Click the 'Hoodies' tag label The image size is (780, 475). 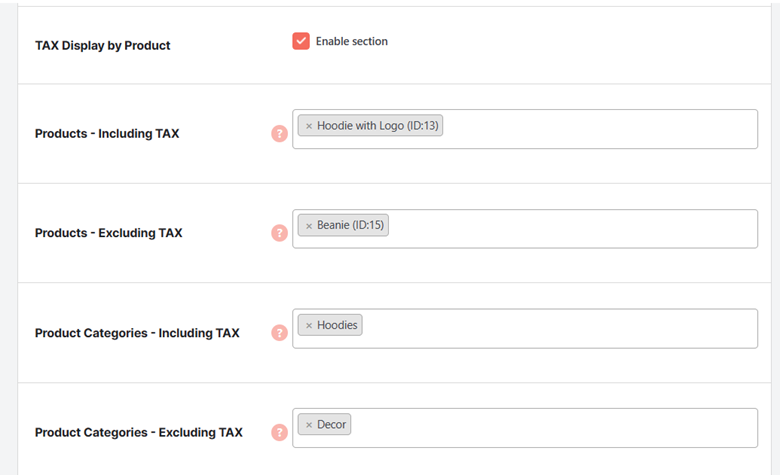pyautogui.click(x=337, y=325)
